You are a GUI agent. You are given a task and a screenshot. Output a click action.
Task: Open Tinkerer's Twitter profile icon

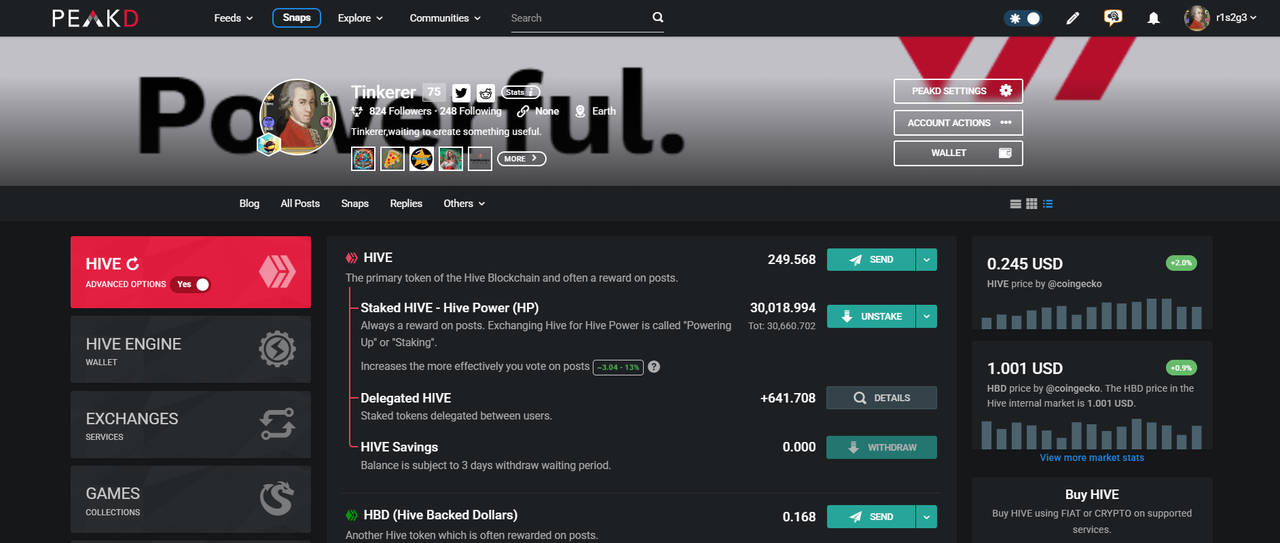tap(461, 92)
